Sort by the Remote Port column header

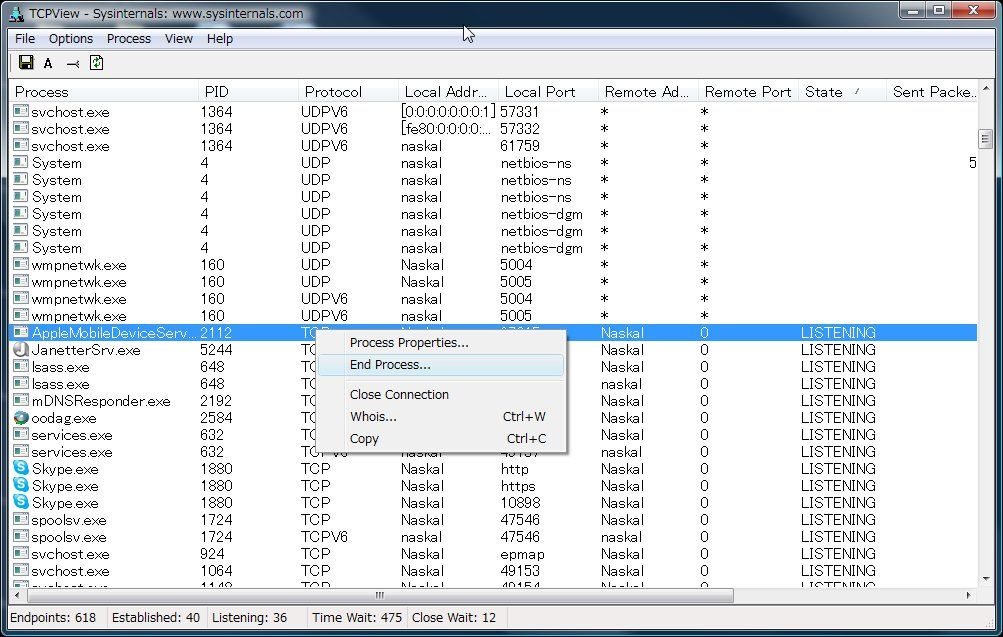(748, 91)
